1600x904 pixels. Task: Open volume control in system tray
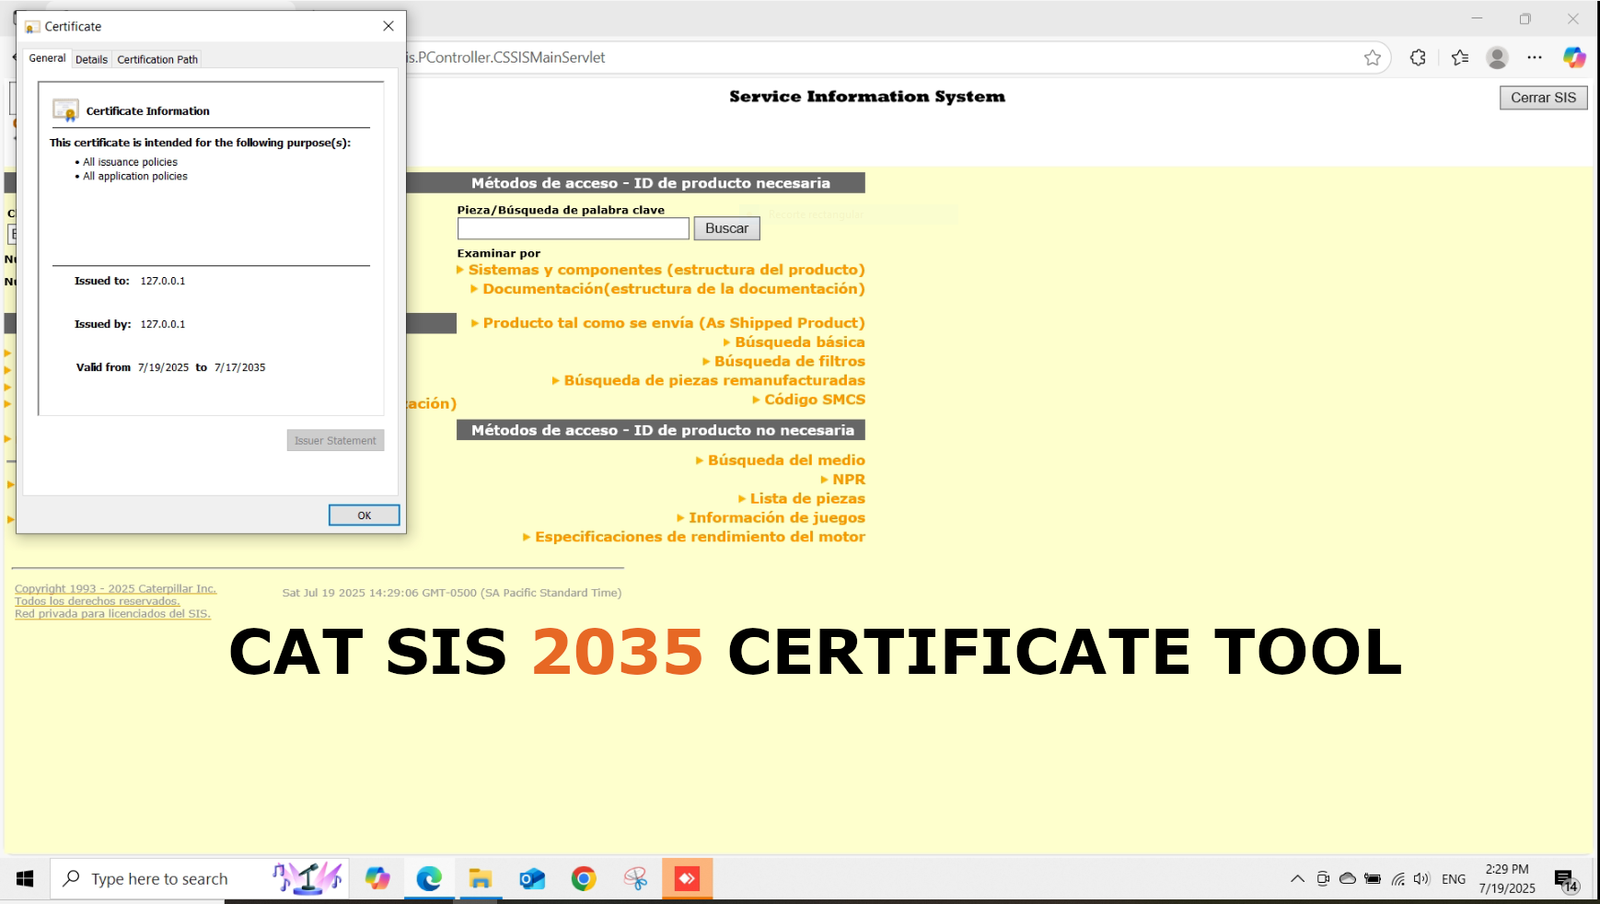point(1421,878)
